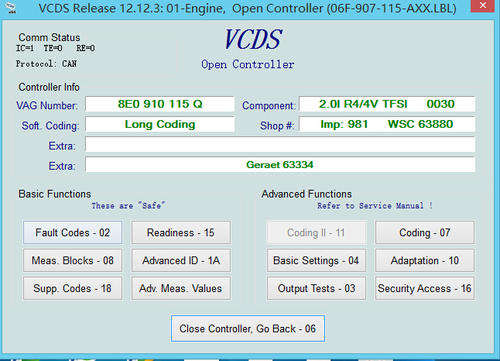Click the Comm Status label
500x361 pixels.
coord(49,37)
